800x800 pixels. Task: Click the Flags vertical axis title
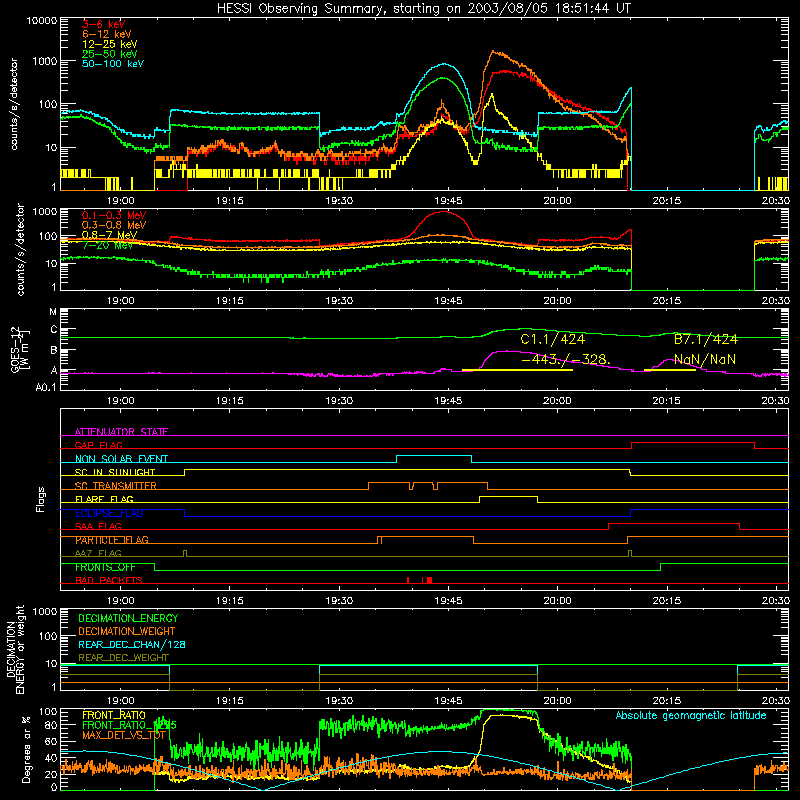[x=41, y=499]
